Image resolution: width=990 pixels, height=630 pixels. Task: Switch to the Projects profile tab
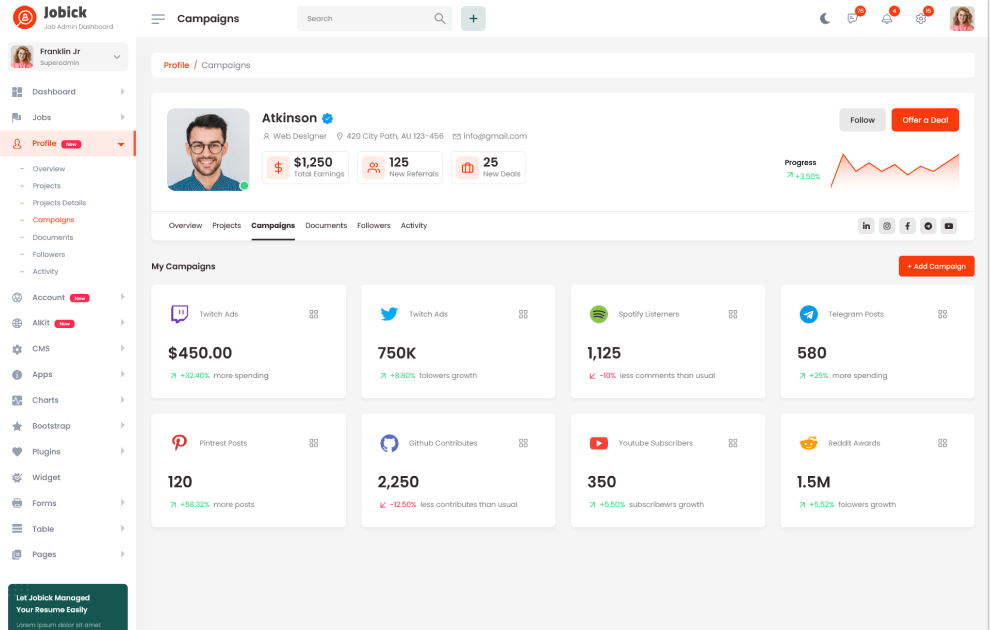[x=227, y=225]
